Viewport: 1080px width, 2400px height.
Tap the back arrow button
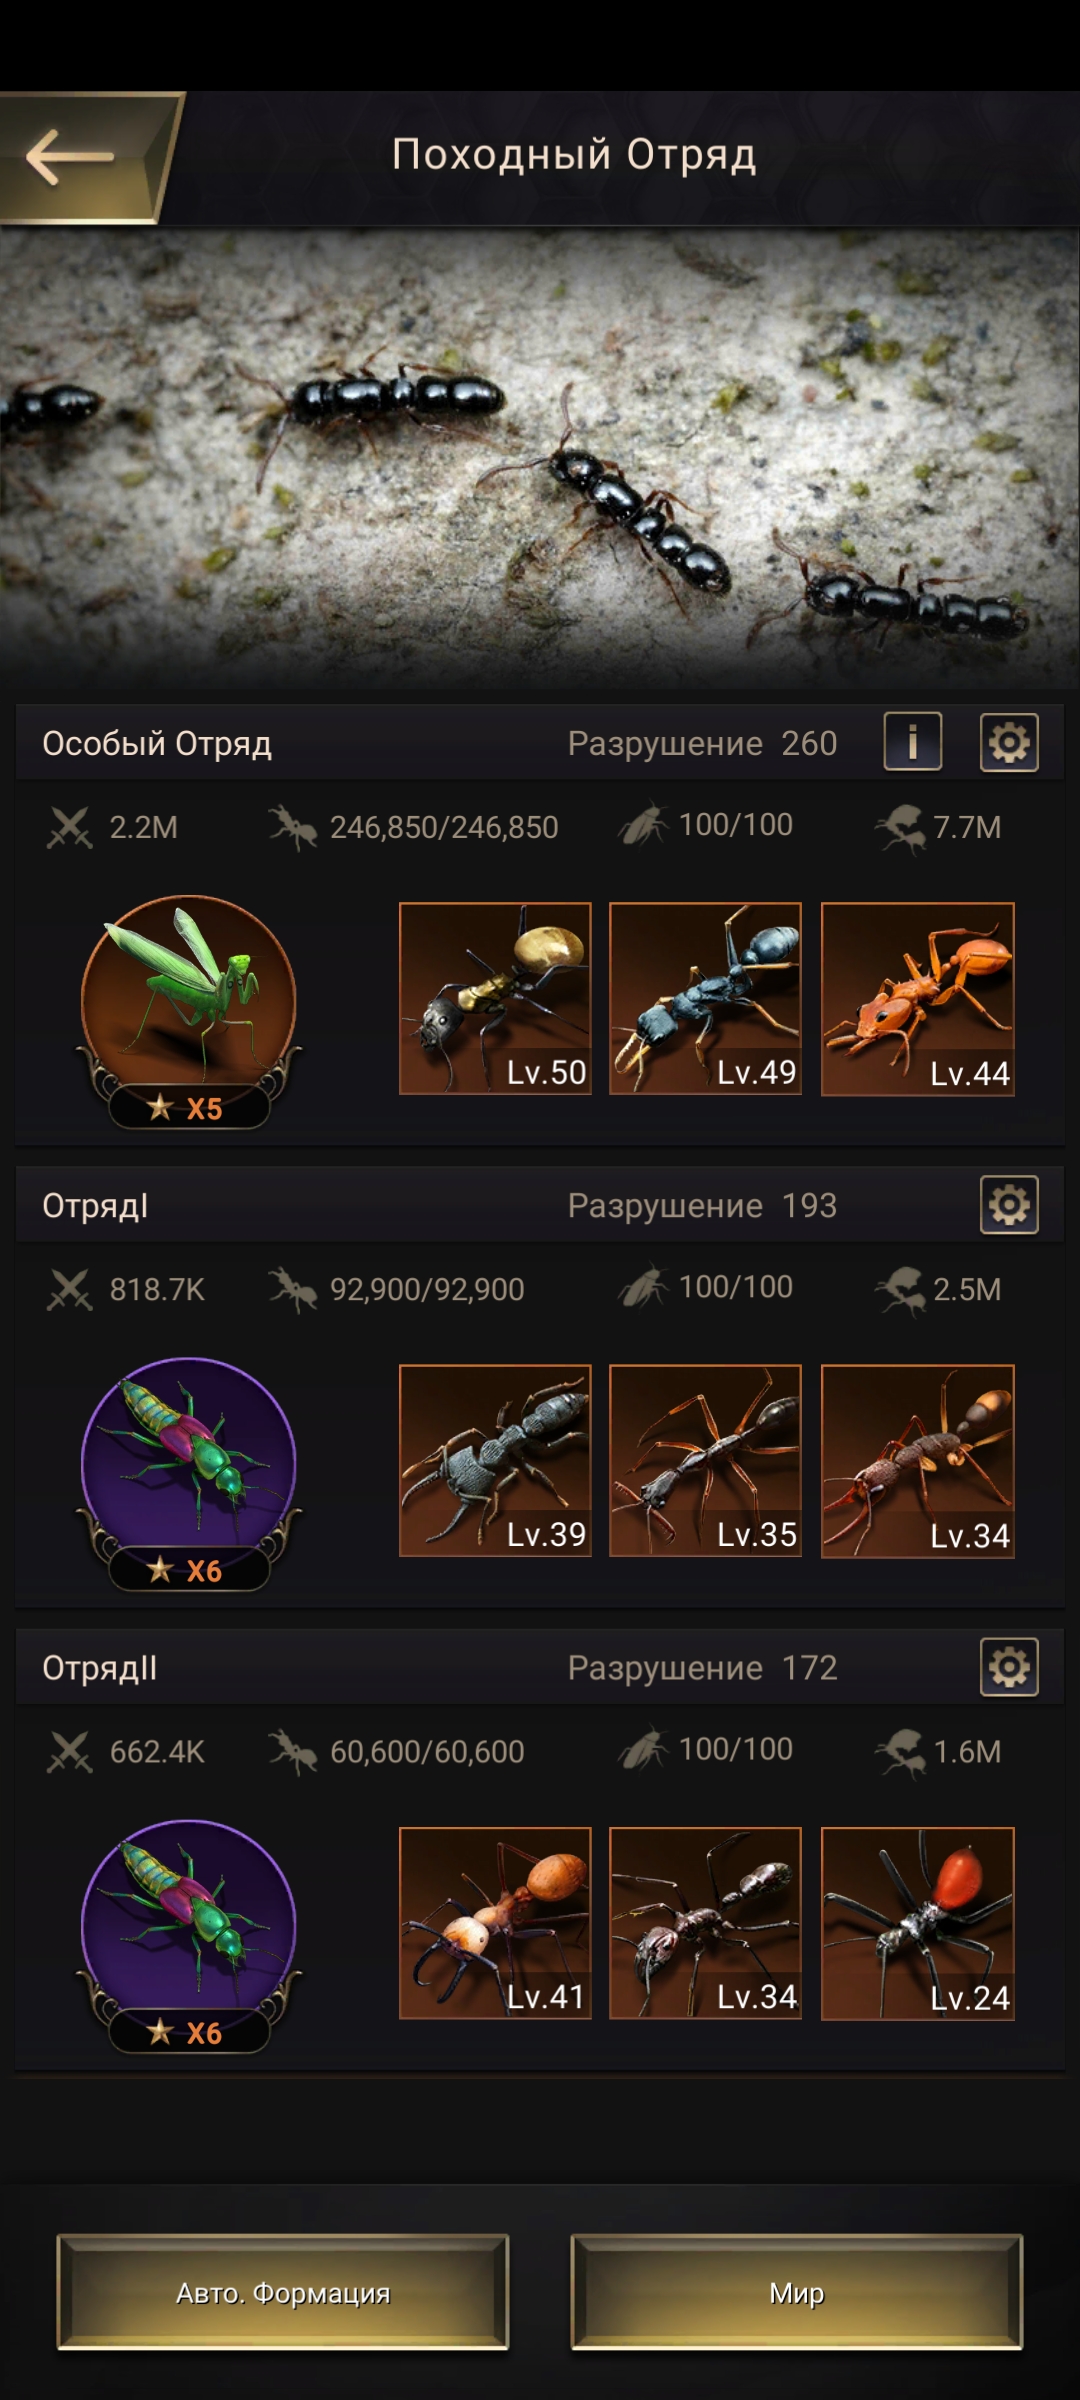72,157
